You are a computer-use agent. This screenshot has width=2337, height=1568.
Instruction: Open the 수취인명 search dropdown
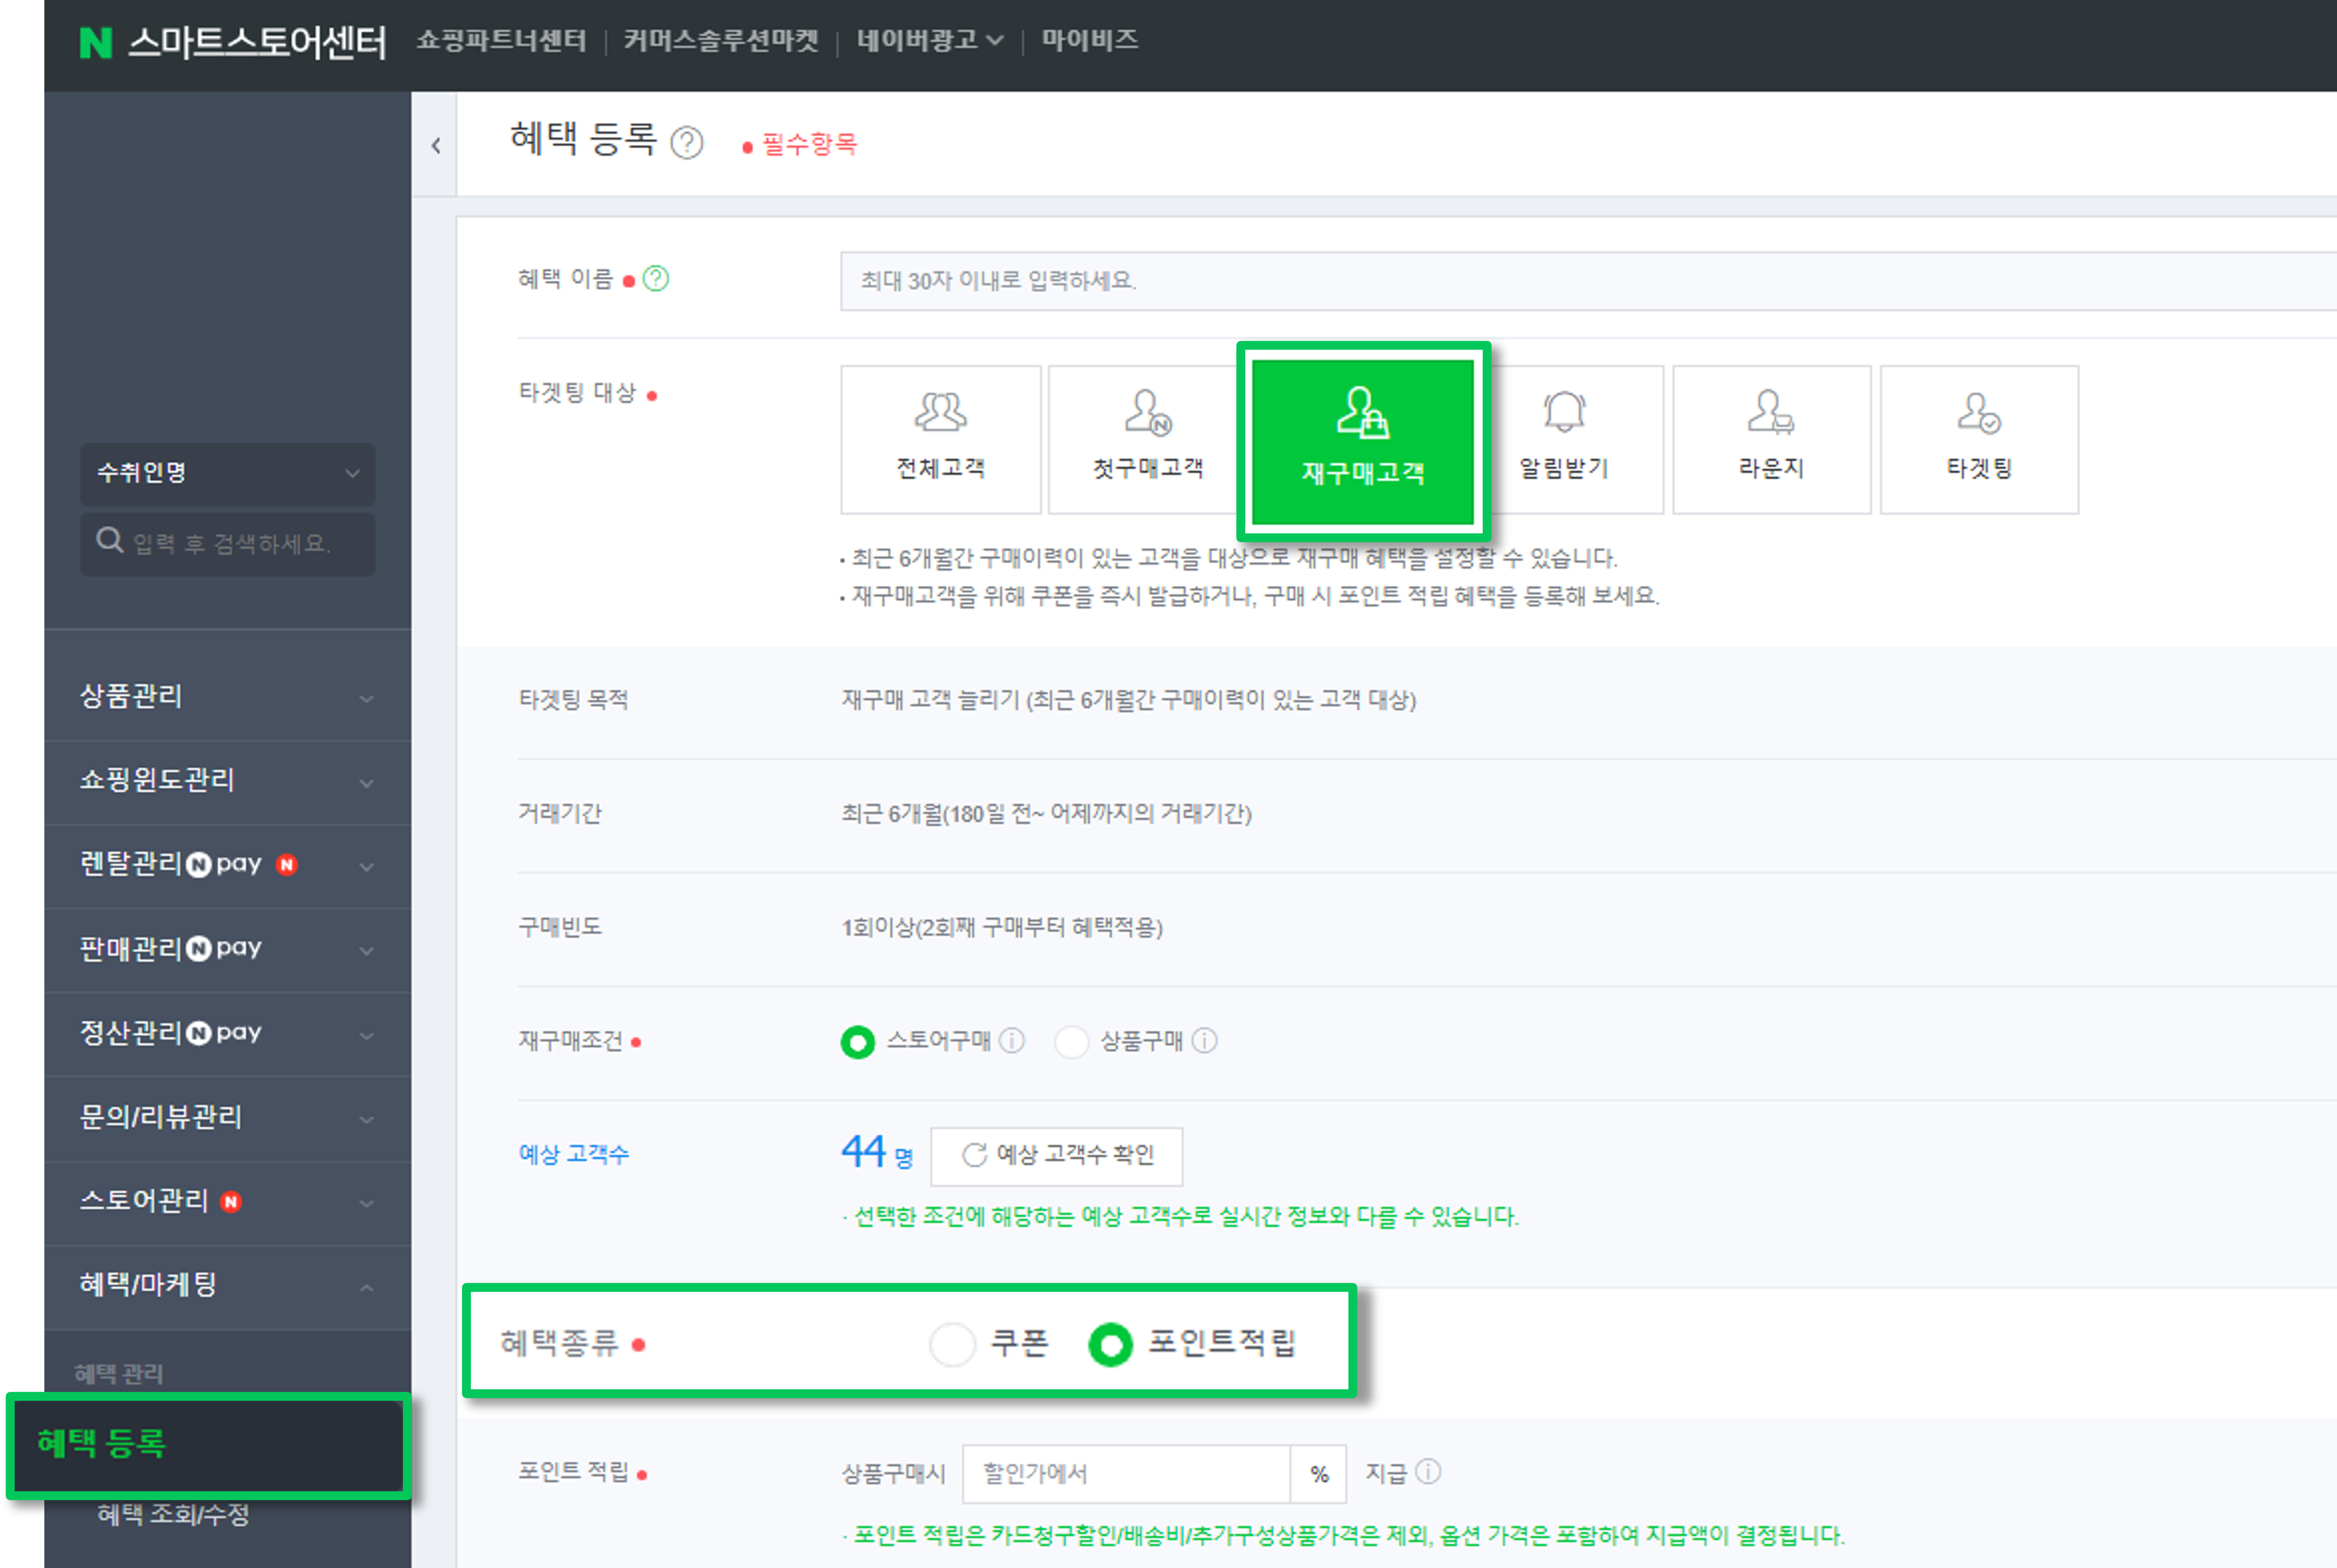pyautogui.click(x=227, y=473)
